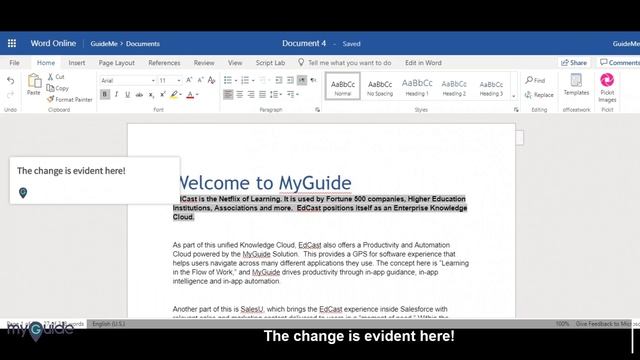Image resolution: width=640 pixels, height=360 pixels.
Task: Expand the bullets list options arrow
Action: coord(236,81)
